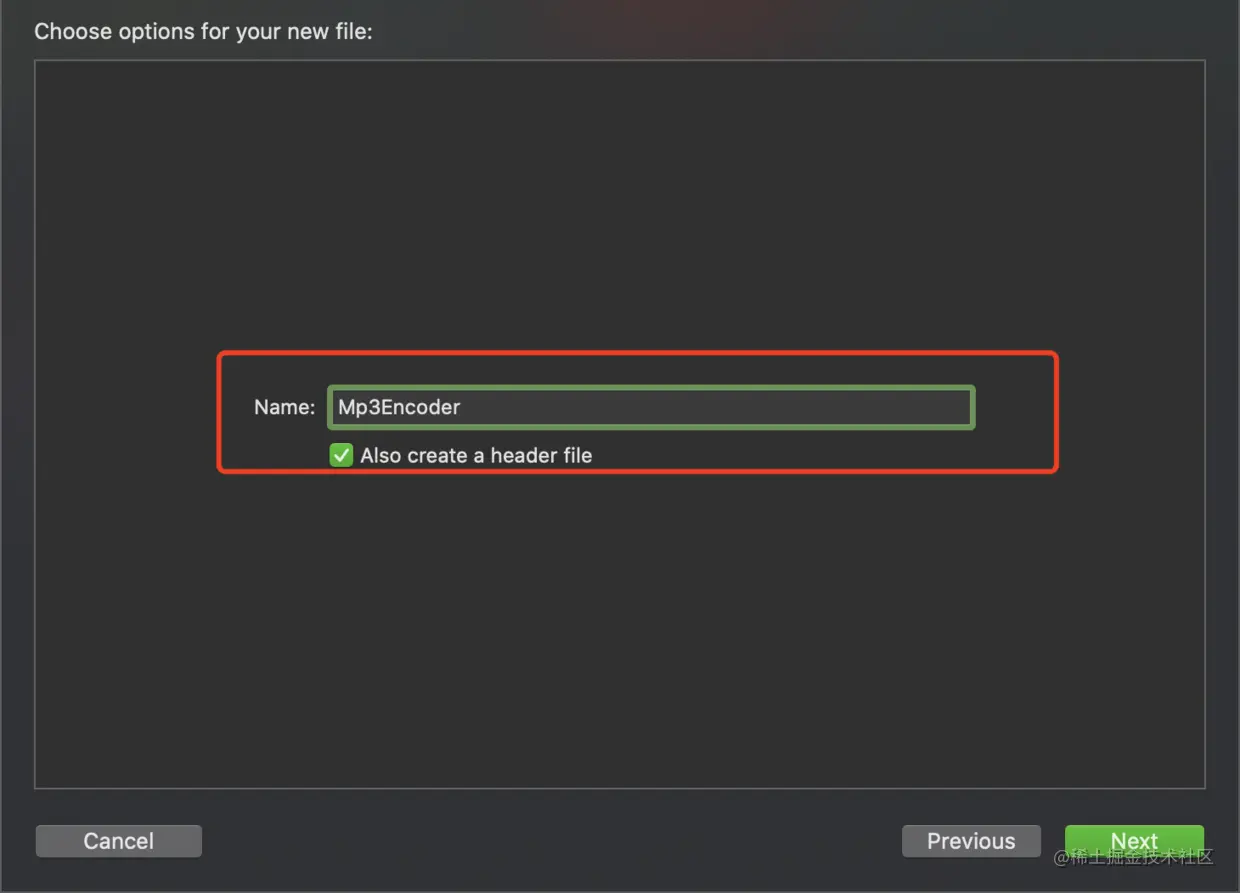The height and width of the screenshot is (893, 1240).
Task: Click the empty area below the header file checkbox
Action: (x=620, y=630)
